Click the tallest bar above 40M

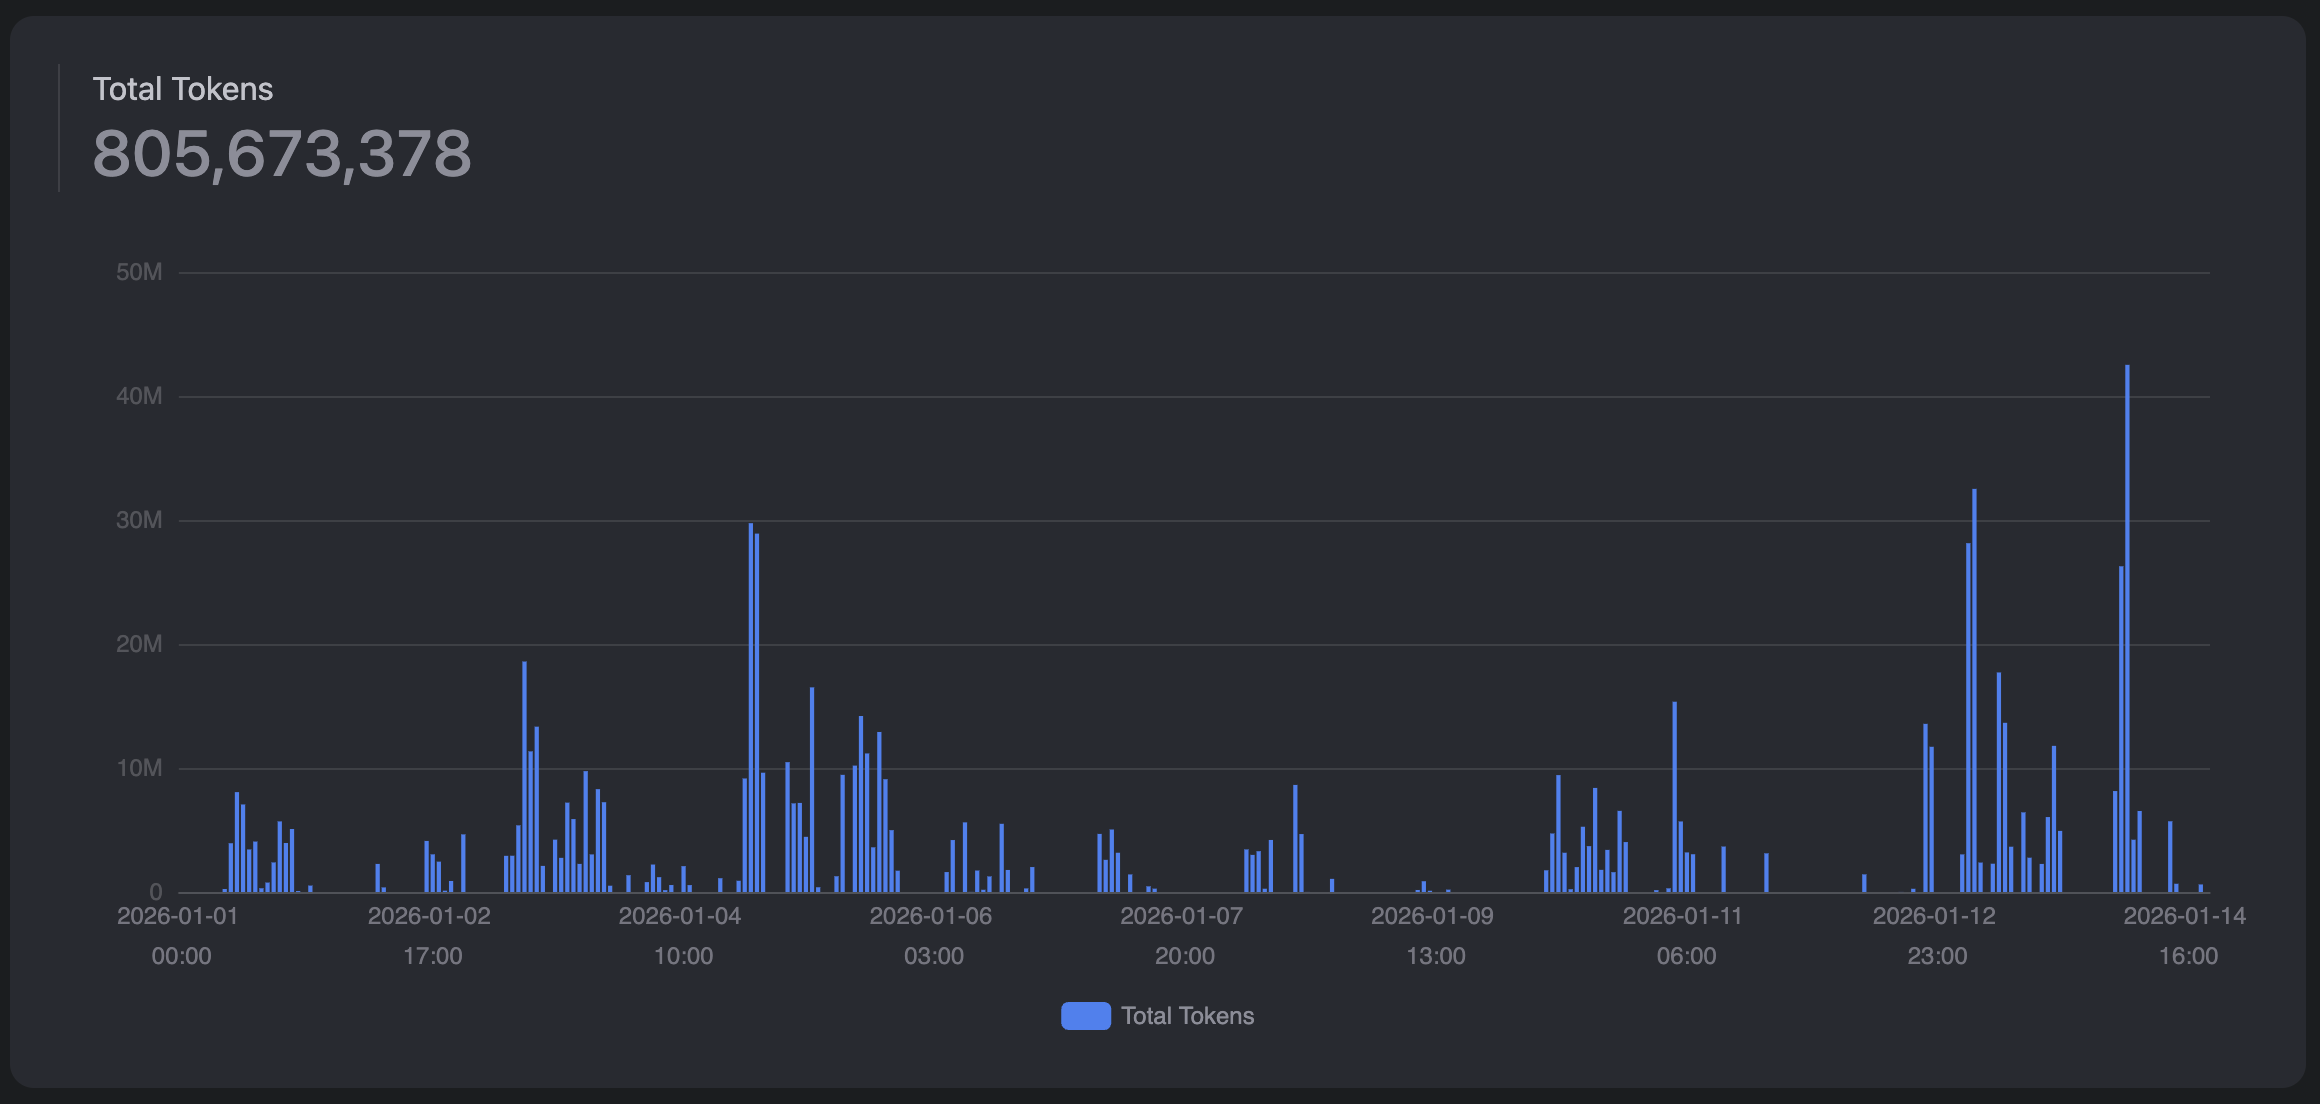click(x=2127, y=630)
